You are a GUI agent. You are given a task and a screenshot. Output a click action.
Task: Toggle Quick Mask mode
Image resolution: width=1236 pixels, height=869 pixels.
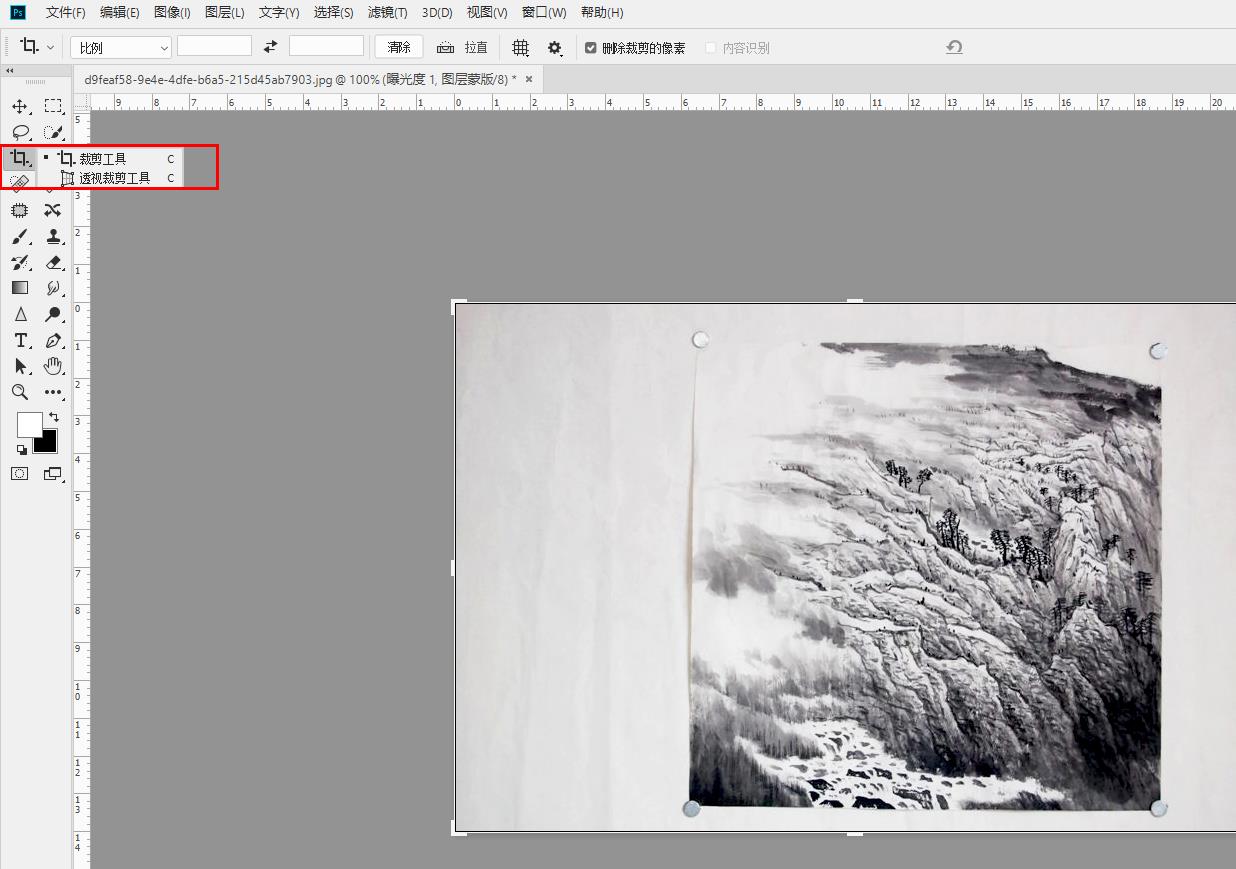(20, 474)
